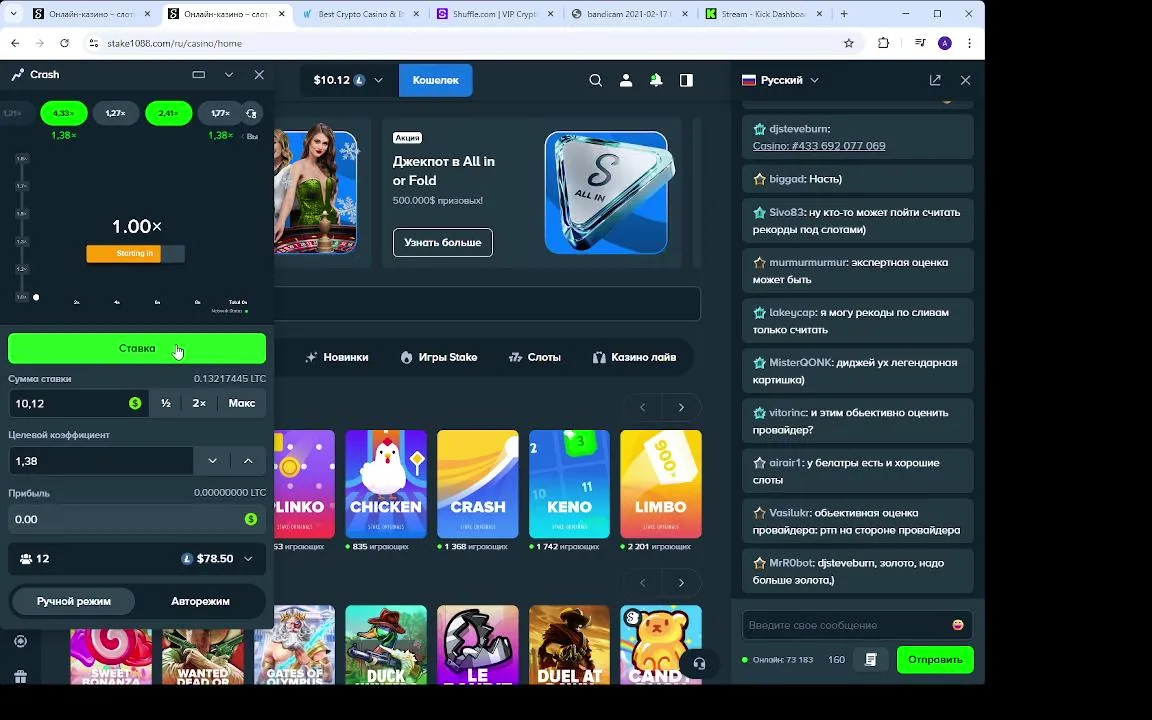Decrease target coefficient with down chevron

212,461
